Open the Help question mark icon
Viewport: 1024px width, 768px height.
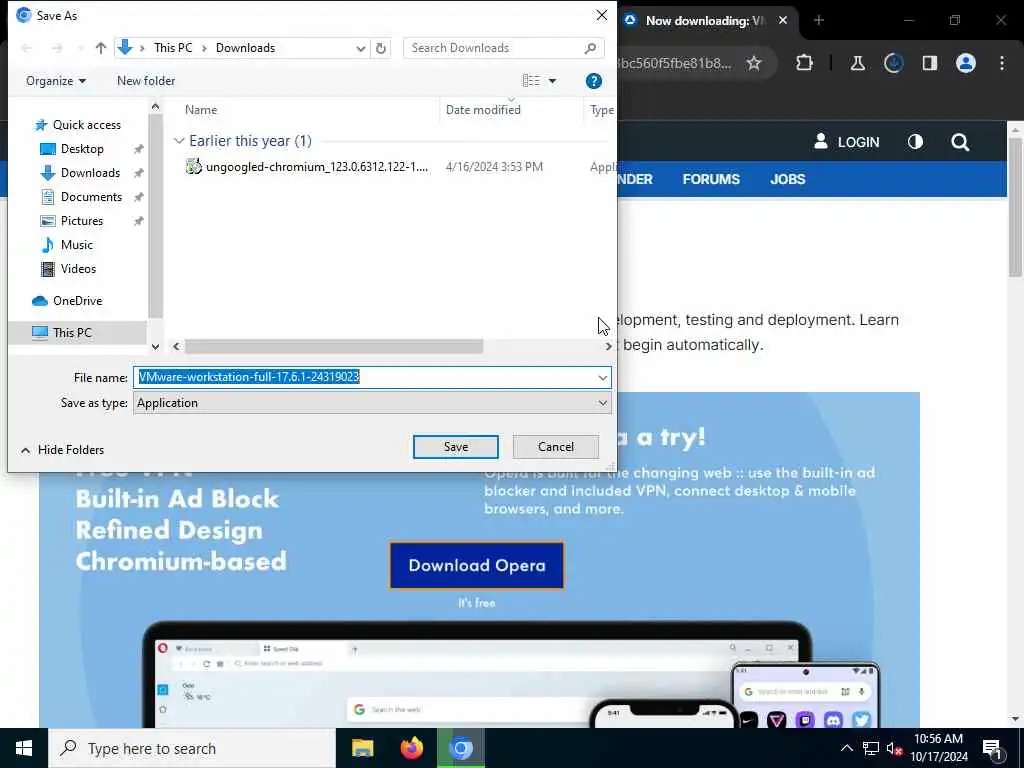(x=594, y=81)
